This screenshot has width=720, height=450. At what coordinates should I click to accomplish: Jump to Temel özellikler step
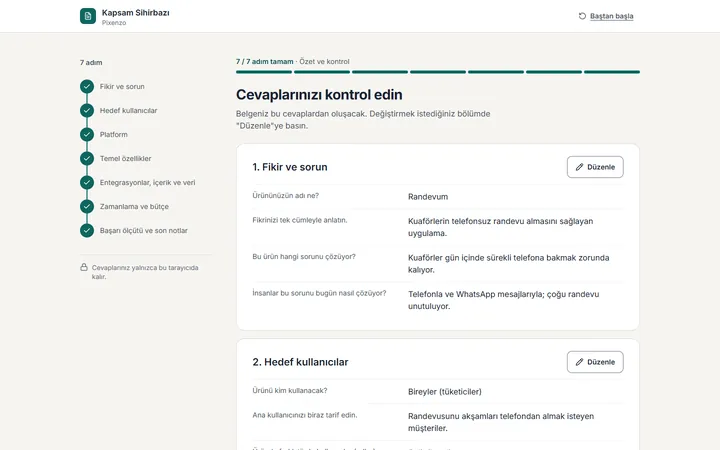click(x=125, y=158)
